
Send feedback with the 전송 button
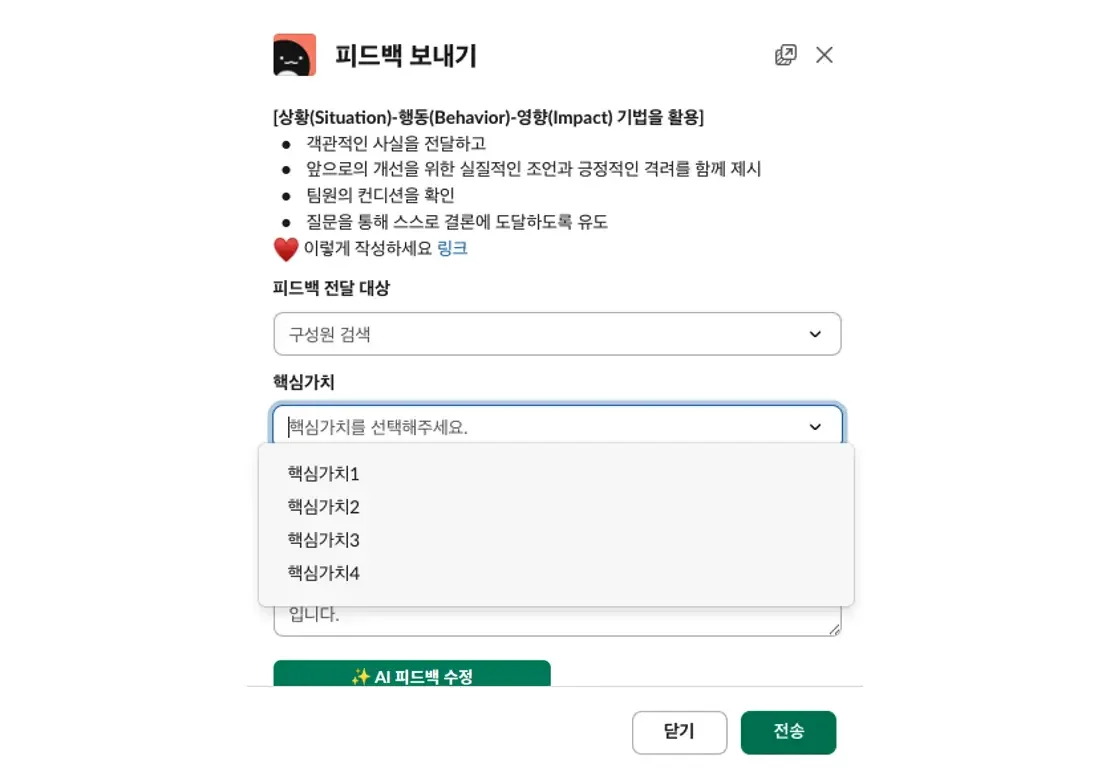pos(788,732)
